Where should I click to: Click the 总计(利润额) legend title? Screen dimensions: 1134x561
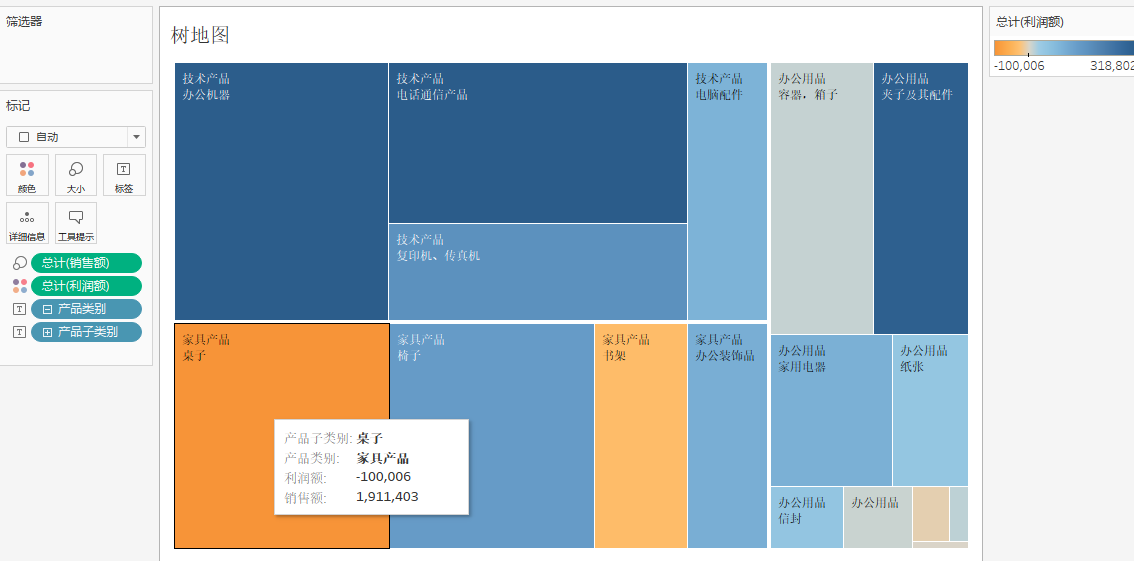(x=1029, y=22)
